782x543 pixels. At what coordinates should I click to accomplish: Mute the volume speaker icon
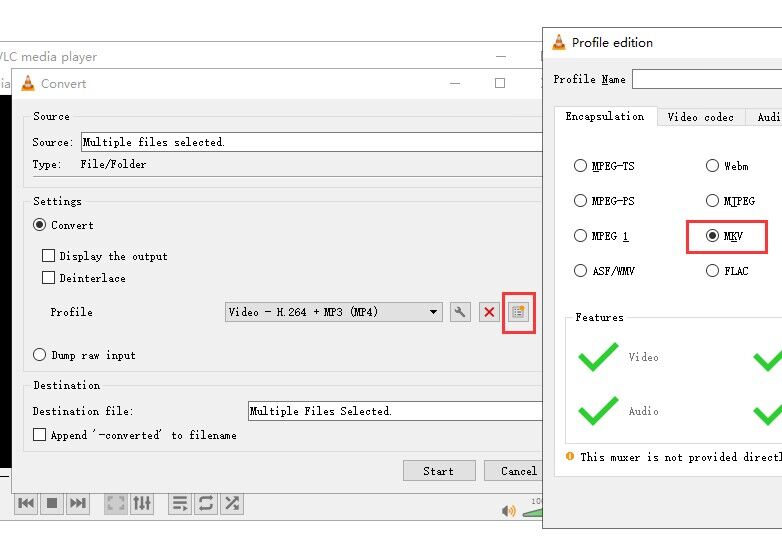509,511
